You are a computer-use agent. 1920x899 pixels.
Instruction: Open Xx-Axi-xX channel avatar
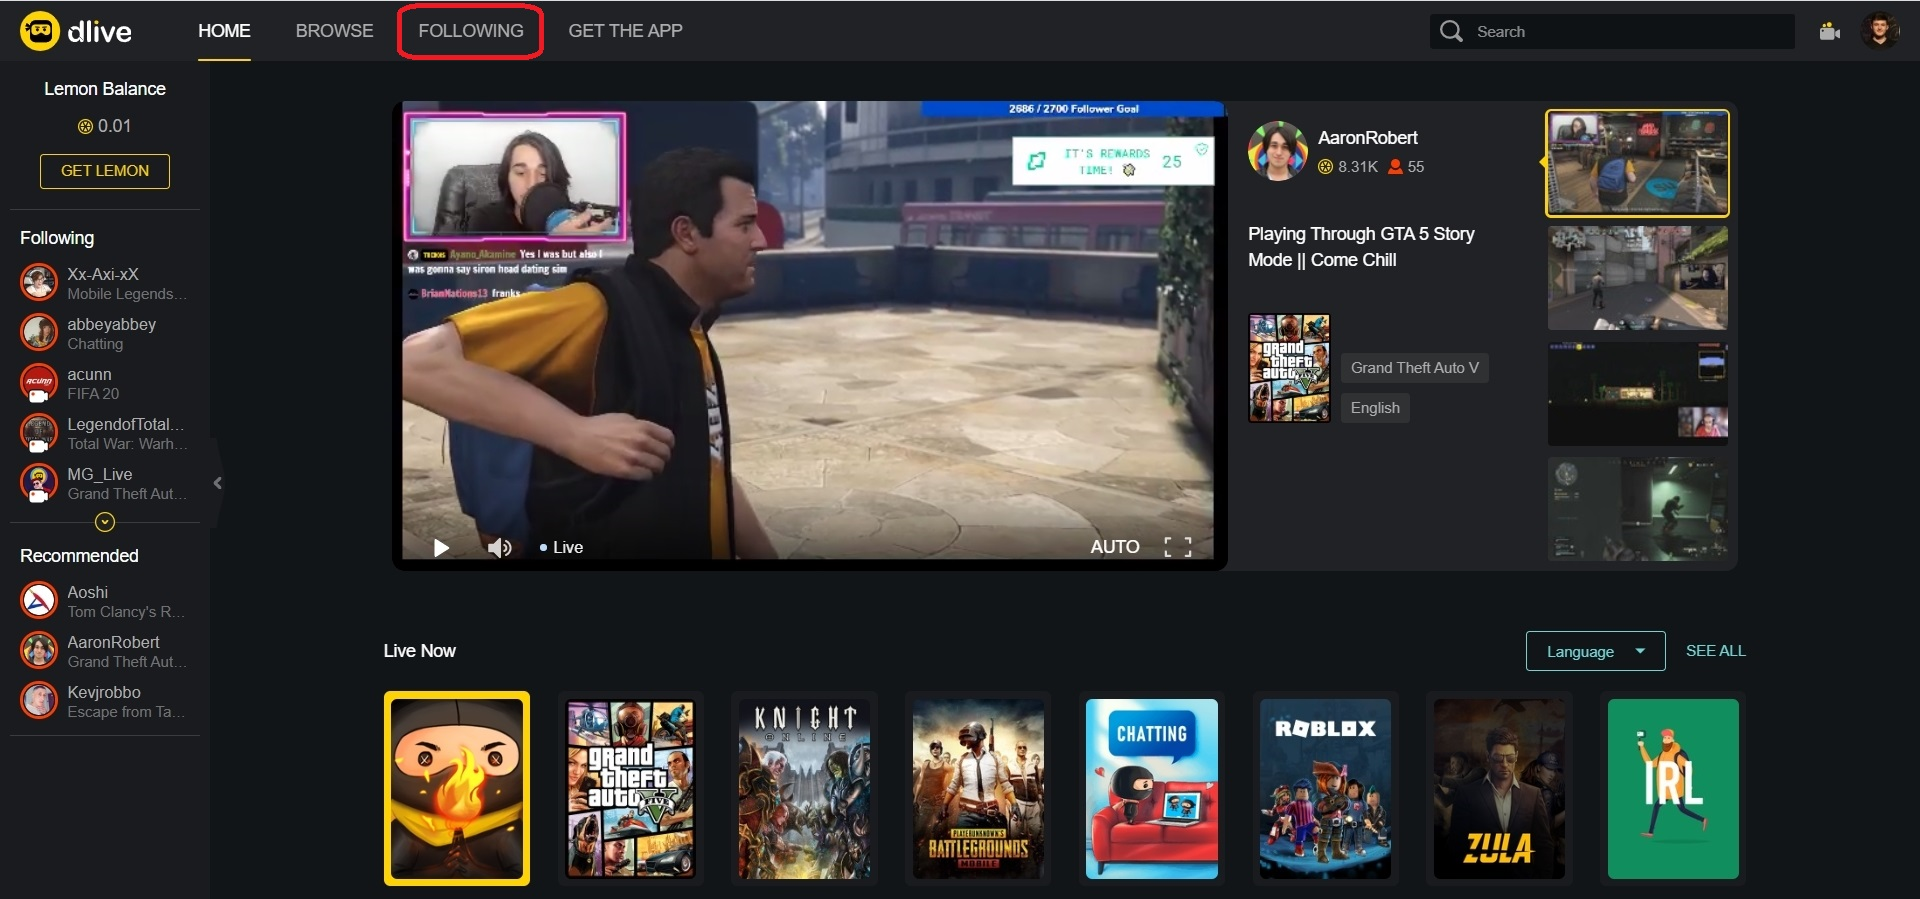click(x=39, y=283)
